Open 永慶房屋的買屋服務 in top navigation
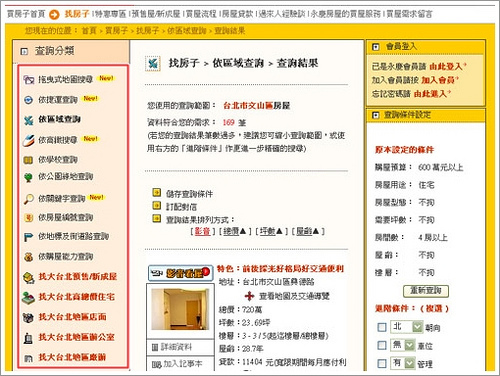The image size is (500, 376). pos(346,14)
